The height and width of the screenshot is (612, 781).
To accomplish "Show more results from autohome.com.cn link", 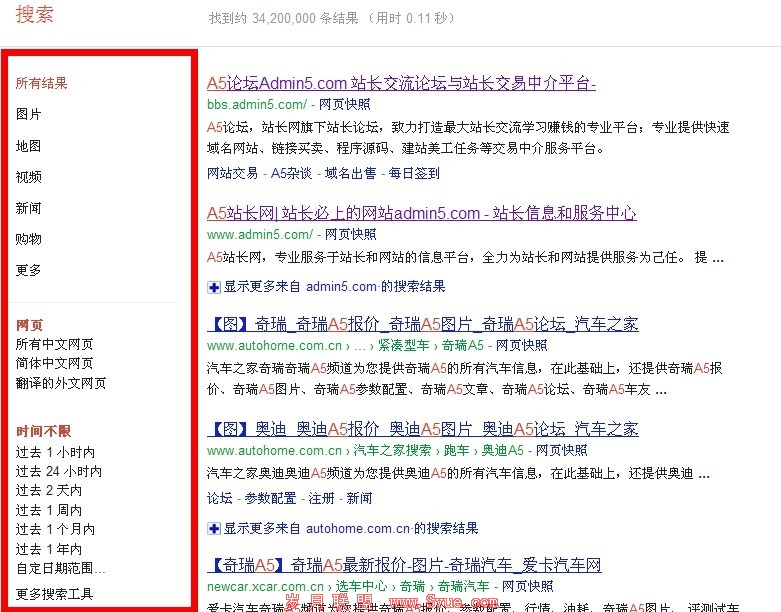I will (x=351, y=528).
